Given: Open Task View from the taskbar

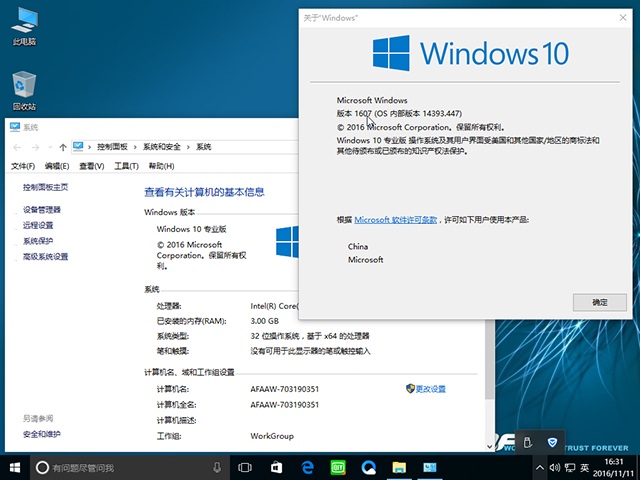Looking at the screenshot, I should pyautogui.click(x=244, y=467).
